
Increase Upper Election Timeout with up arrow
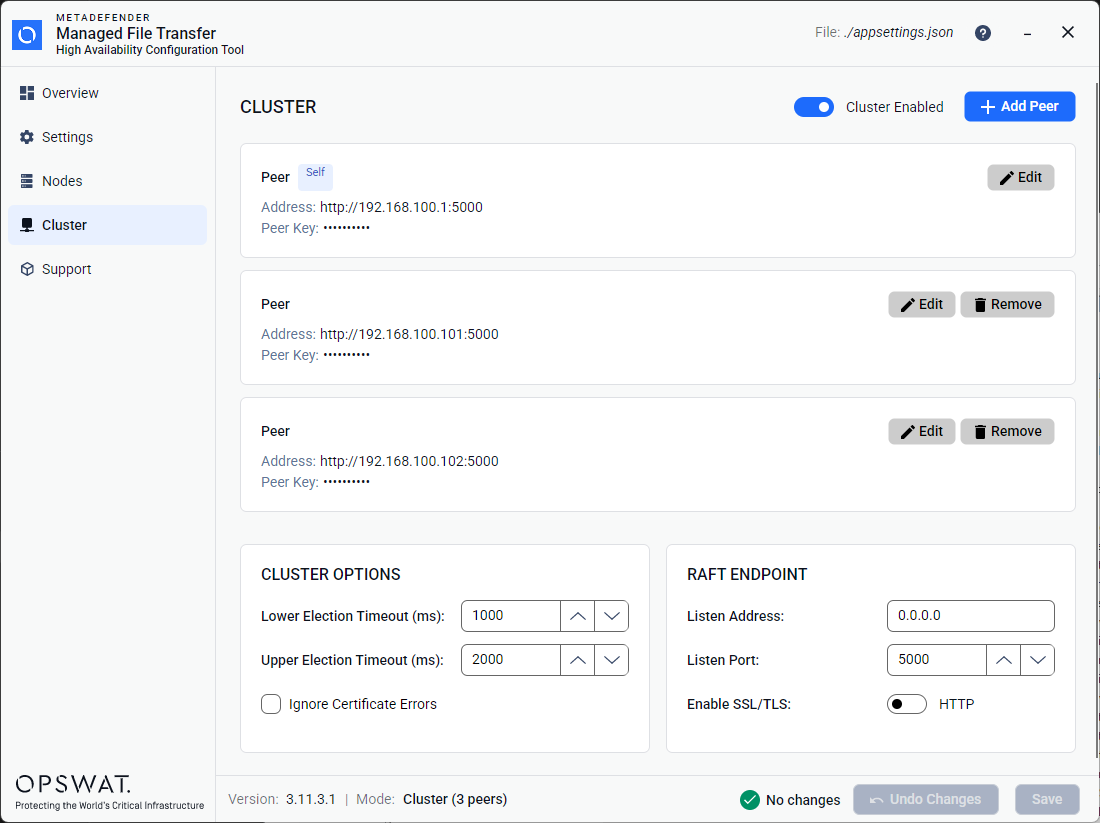click(577, 660)
